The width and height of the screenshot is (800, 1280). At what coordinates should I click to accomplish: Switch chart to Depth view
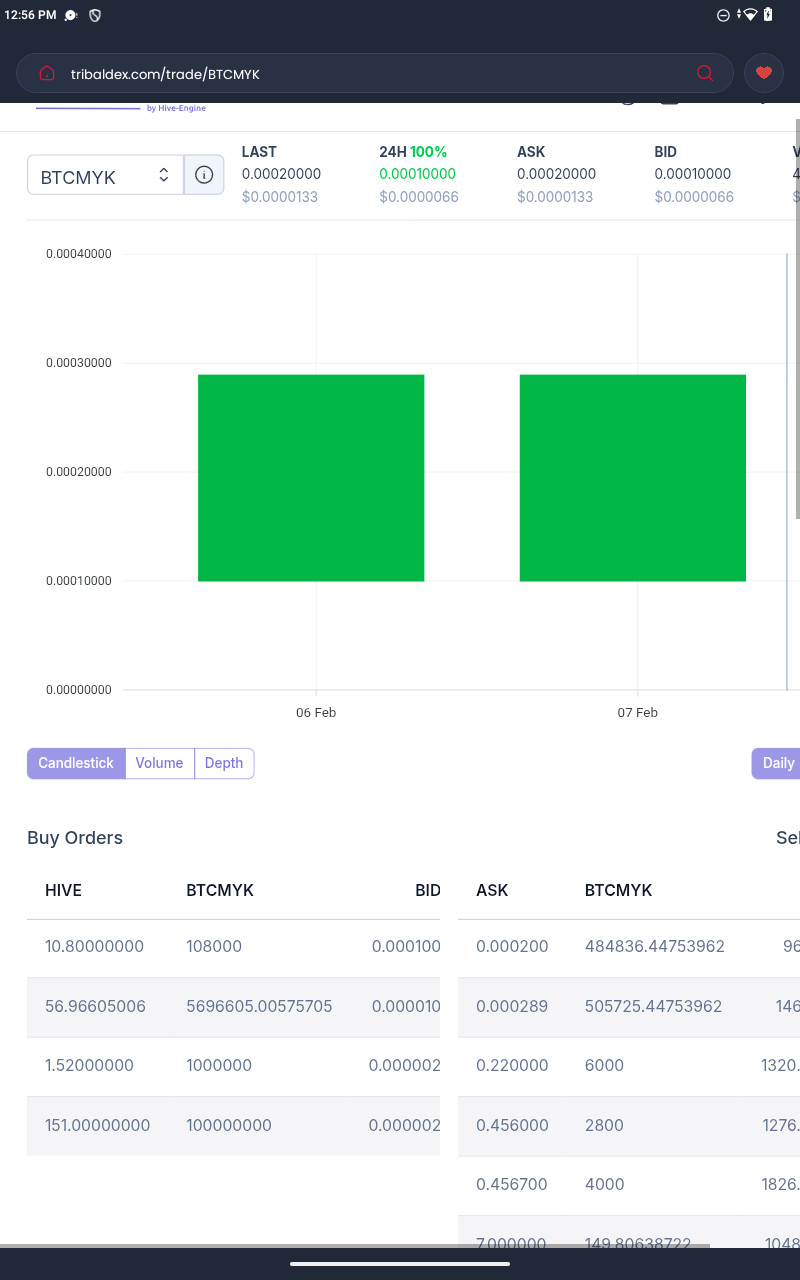click(224, 763)
